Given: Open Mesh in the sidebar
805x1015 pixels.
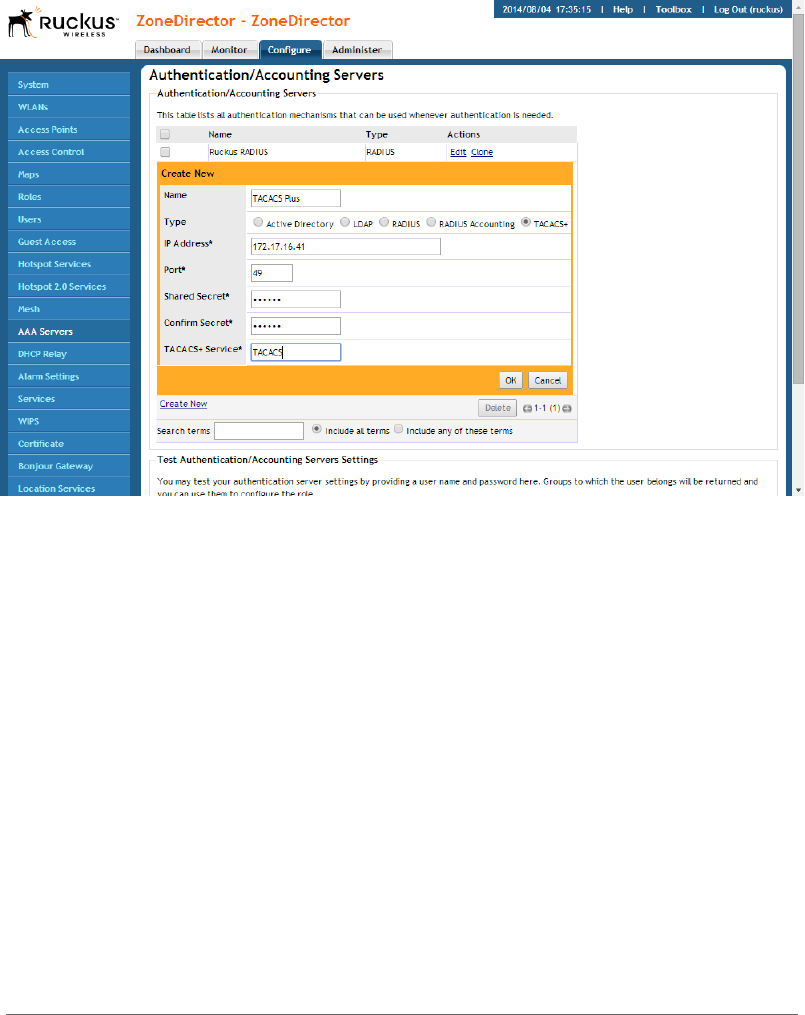Looking at the screenshot, I should click(69, 309).
